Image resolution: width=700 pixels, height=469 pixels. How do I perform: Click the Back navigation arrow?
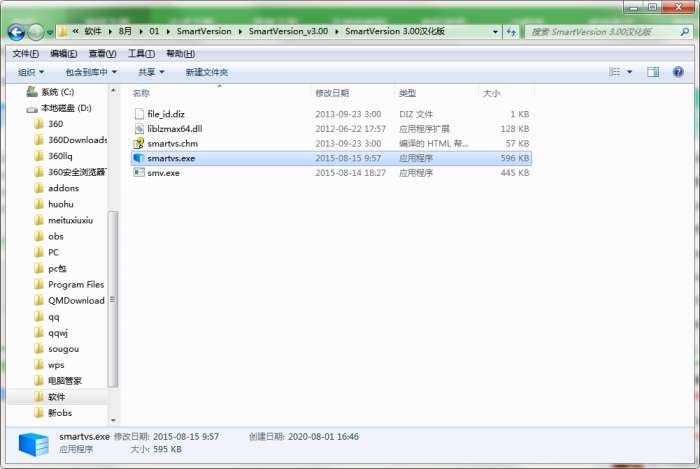[16, 32]
